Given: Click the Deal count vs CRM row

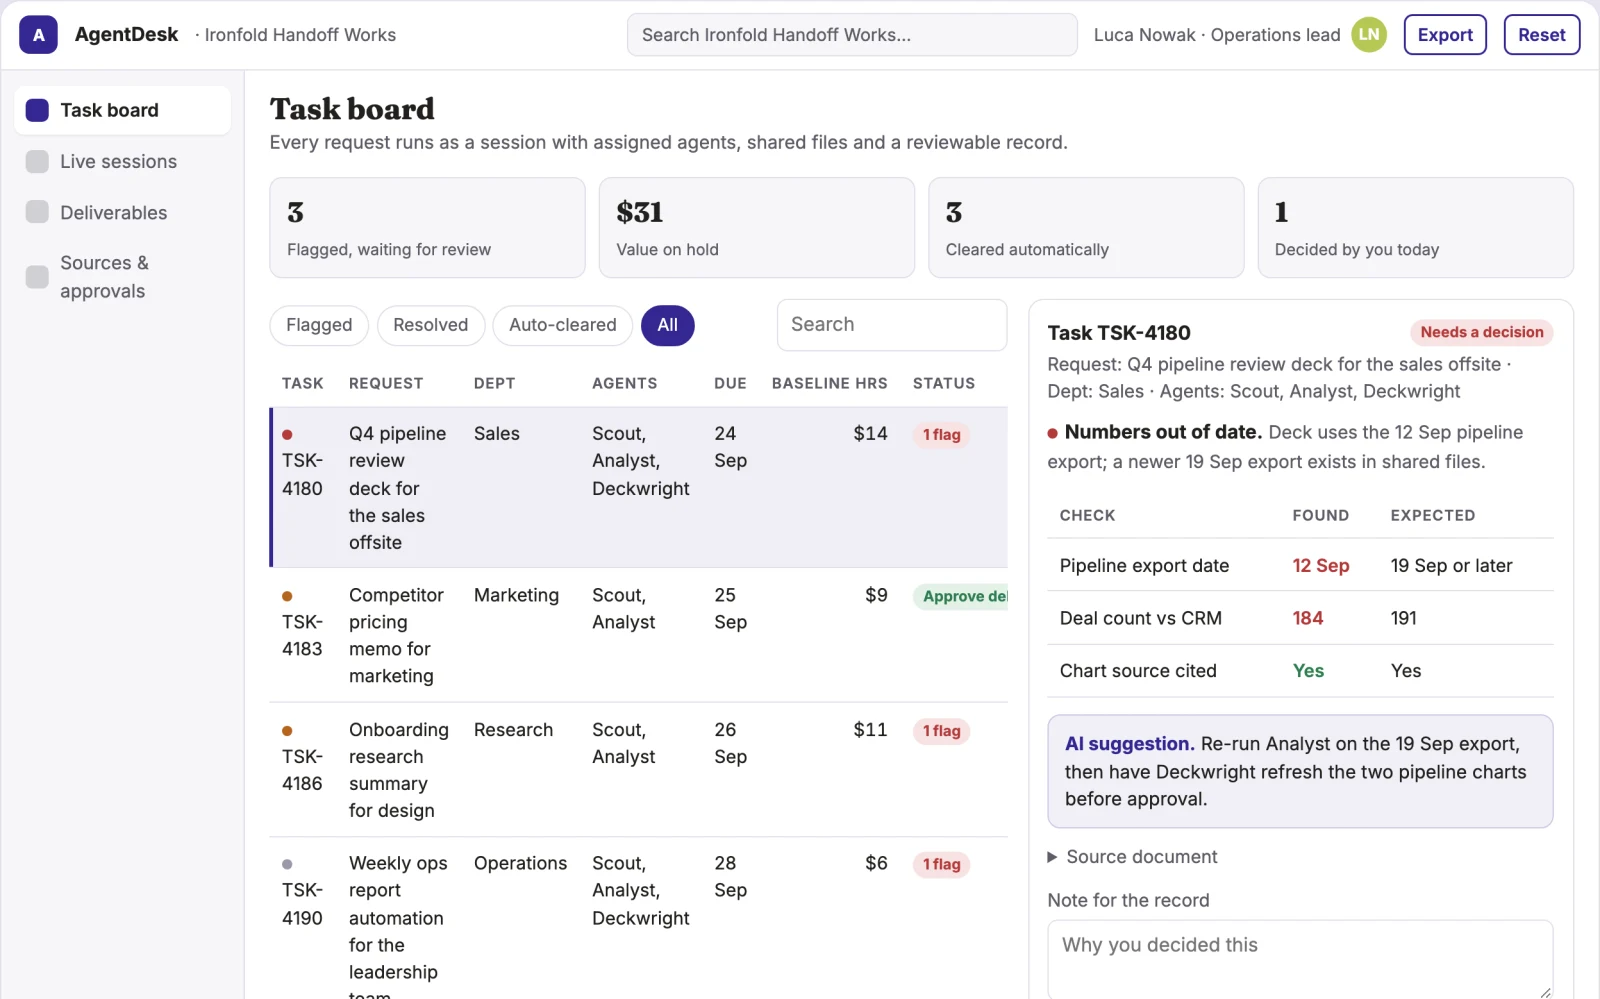Looking at the screenshot, I should pos(1300,618).
